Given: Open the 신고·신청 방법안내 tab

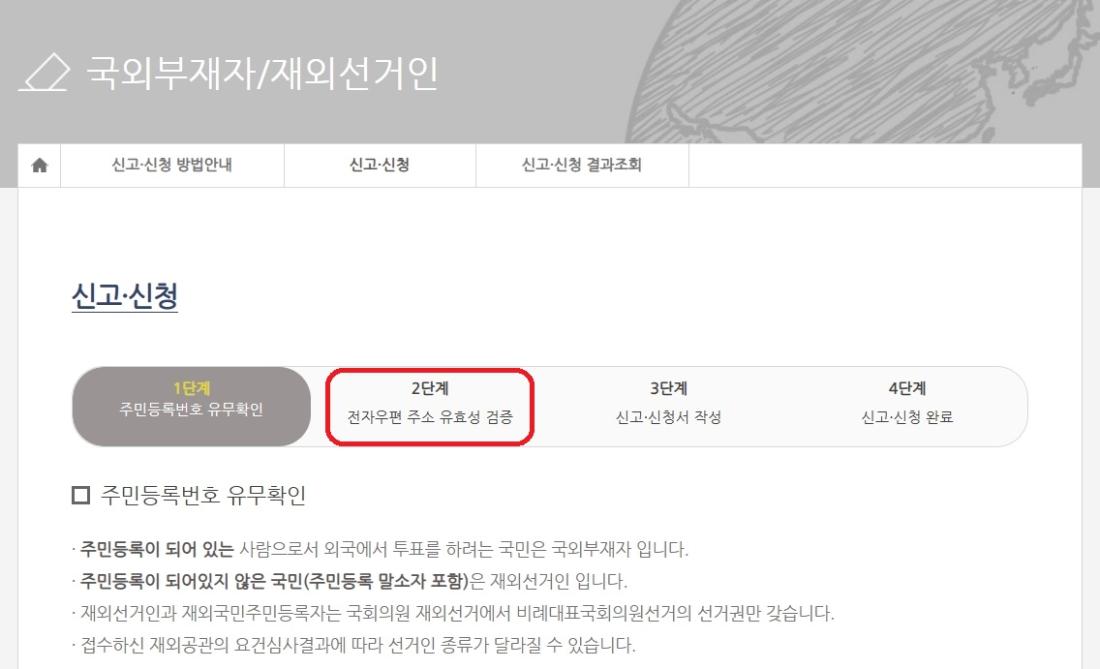Looking at the screenshot, I should coord(172,165).
